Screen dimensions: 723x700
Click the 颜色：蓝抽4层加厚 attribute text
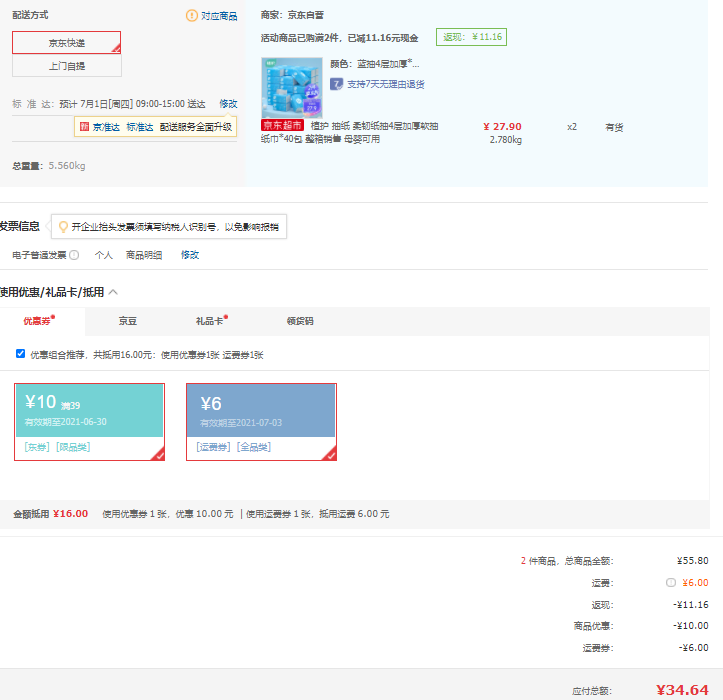click(374, 64)
